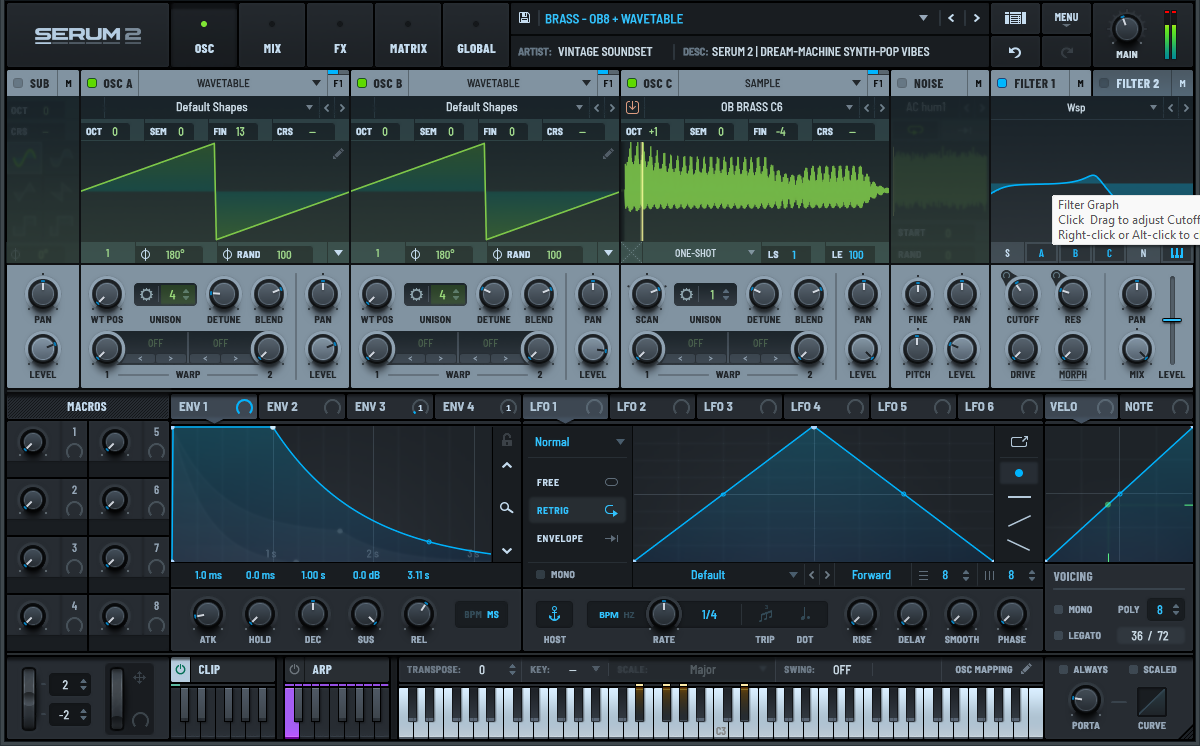Open the OB BRASS C6 sample dropdown
The height and width of the screenshot is (746, 1200).
pyautogui.click(x=850, y=107)
